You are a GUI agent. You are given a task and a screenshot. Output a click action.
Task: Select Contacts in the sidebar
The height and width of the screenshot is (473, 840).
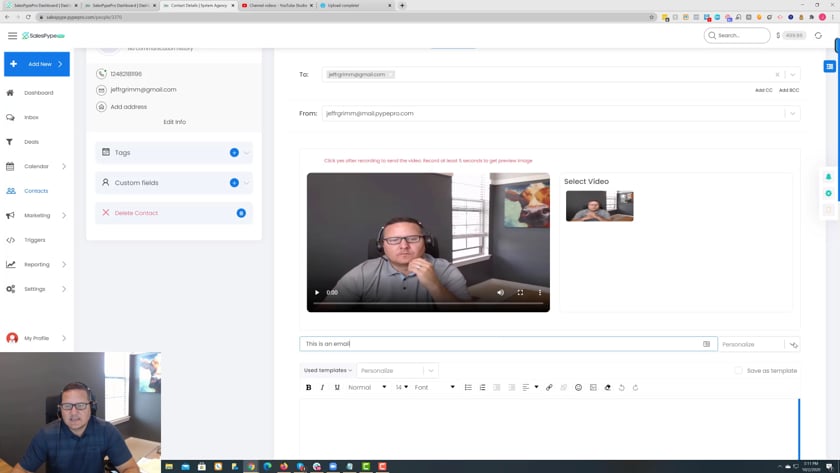pyautogui.click(x=36, y=191)
